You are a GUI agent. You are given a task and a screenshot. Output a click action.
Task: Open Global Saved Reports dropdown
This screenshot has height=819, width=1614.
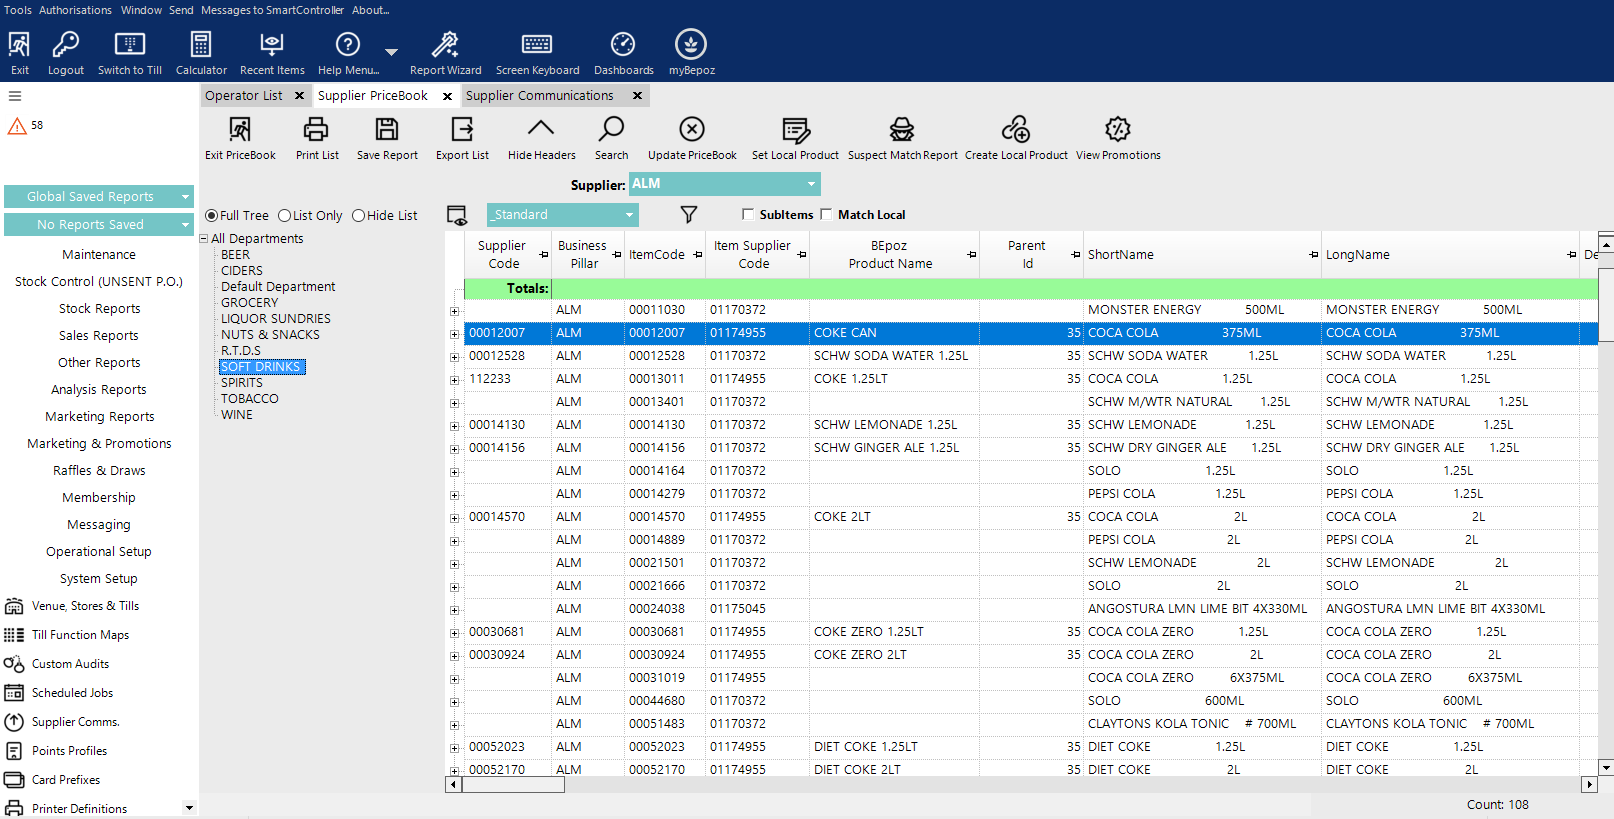tap(99, 197)
